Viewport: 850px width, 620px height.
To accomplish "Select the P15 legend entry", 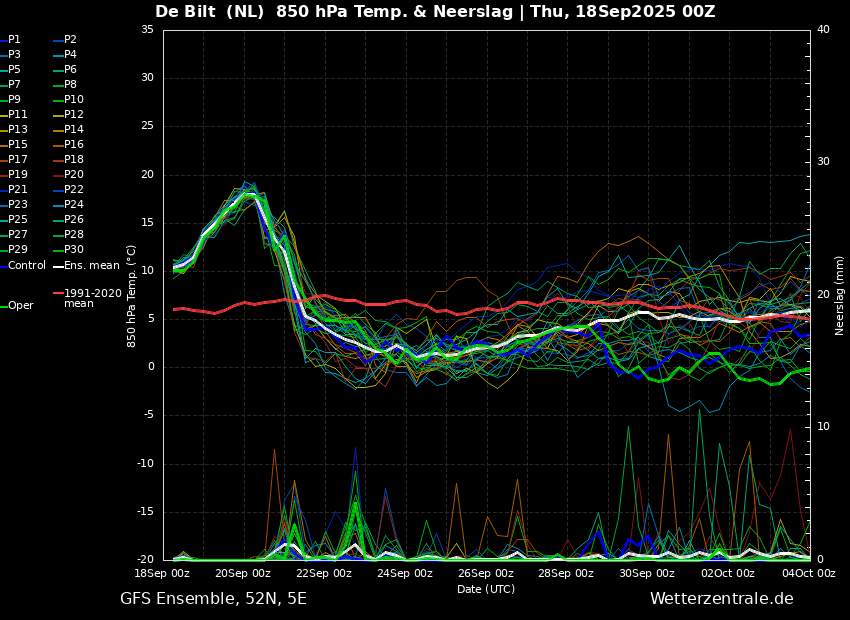I will pyautogui.click(x=14, y=145).
